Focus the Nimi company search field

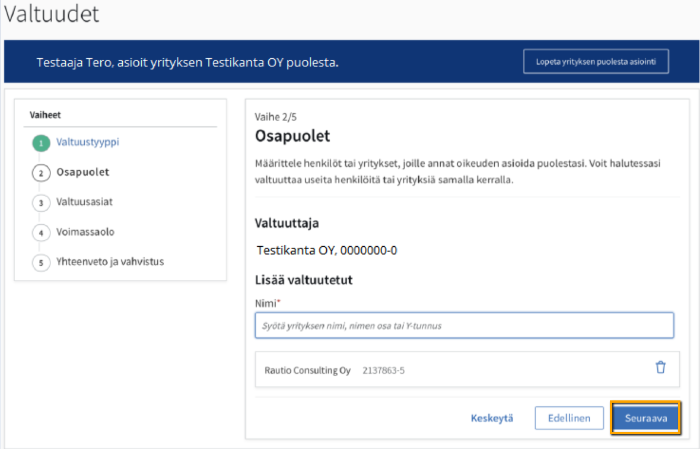coord(464,326)
